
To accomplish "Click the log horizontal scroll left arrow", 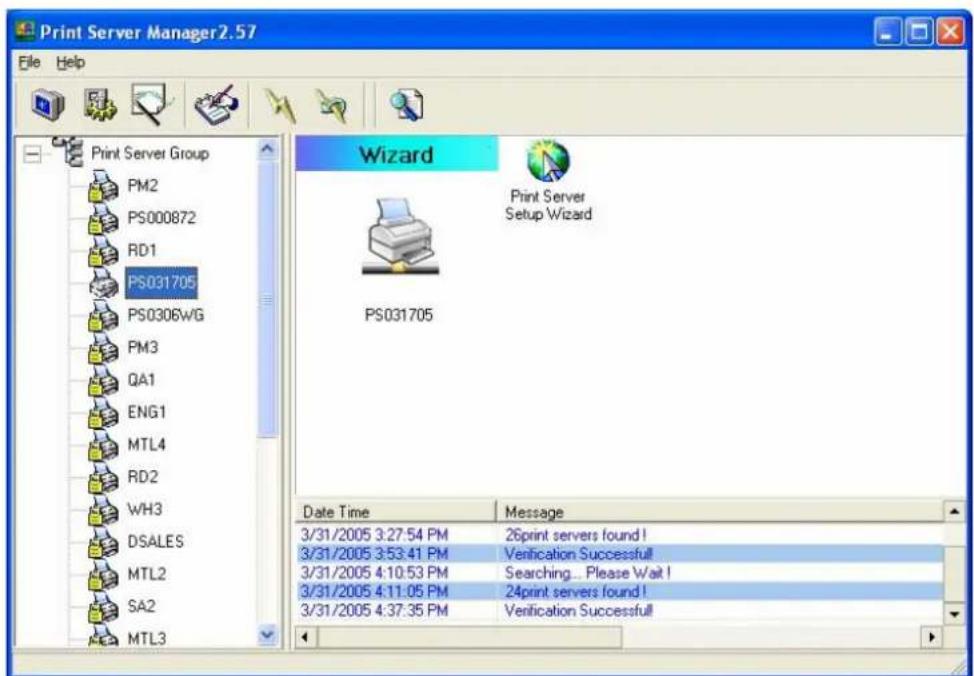I will tap(306, 637).
